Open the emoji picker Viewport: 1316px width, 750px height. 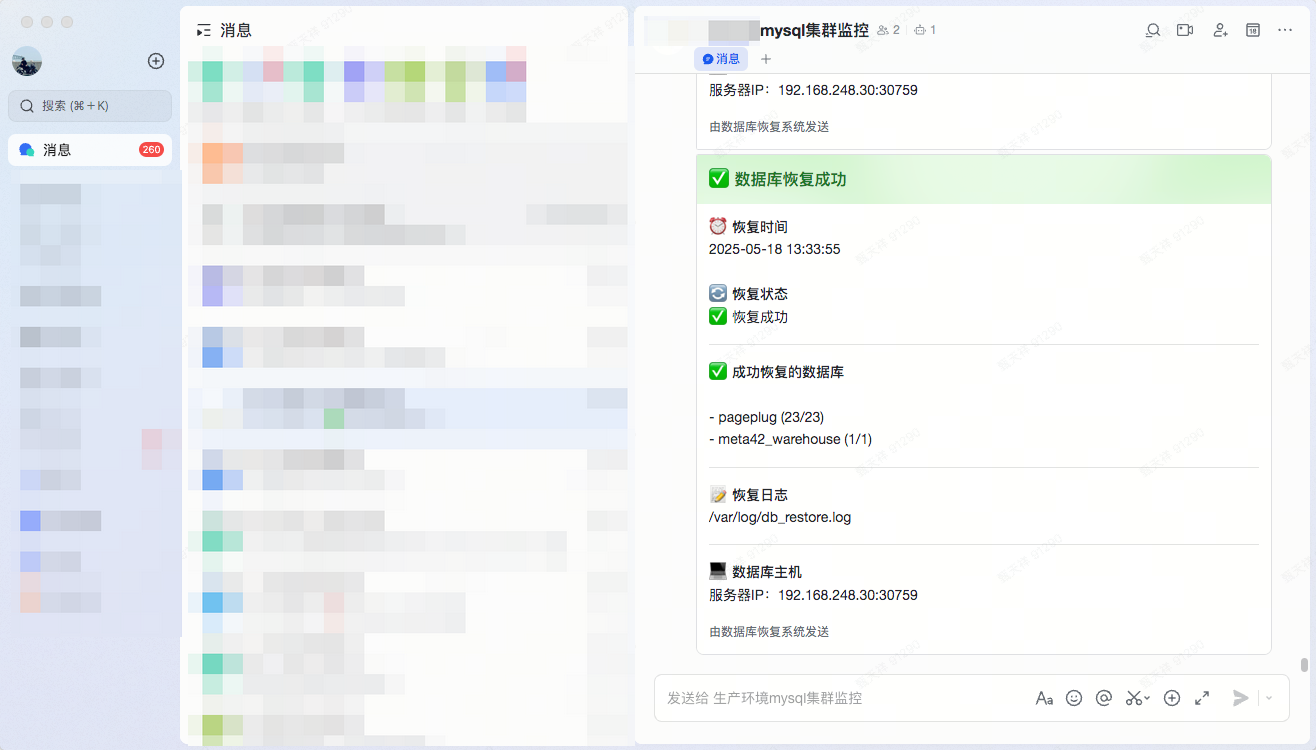click(1074, 697)
